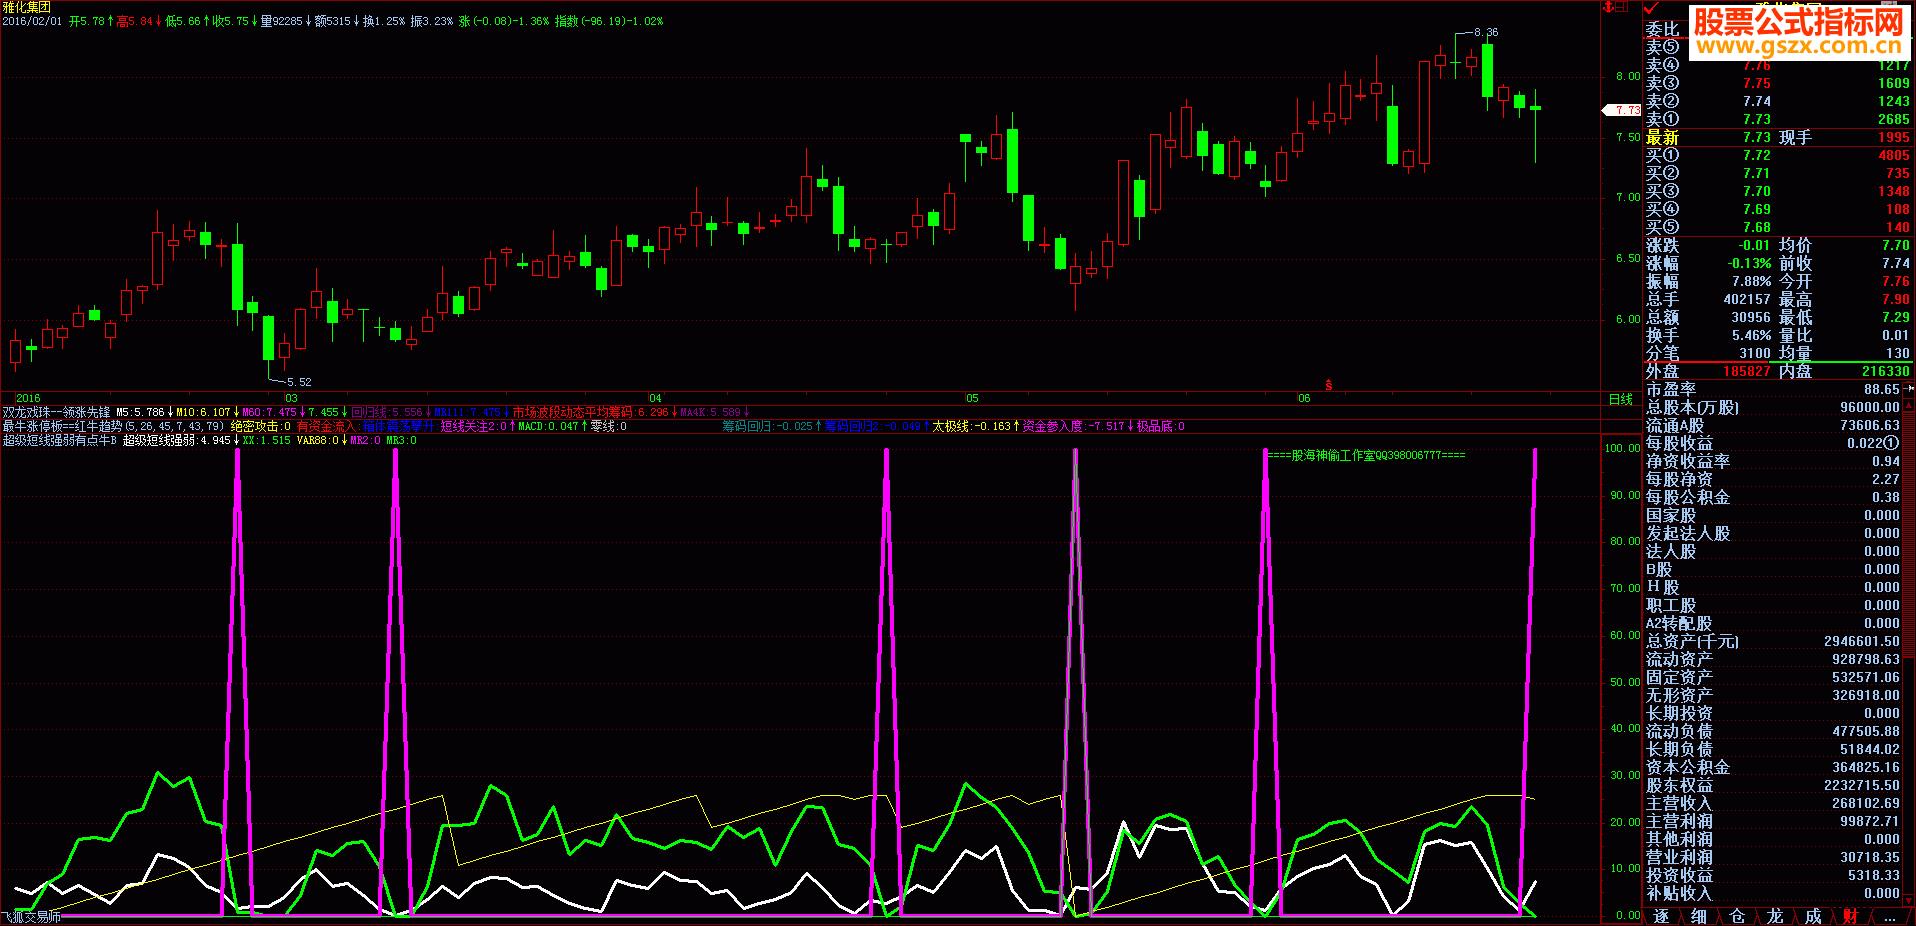This screenshot has height=926, width=1916.
Task: Click the 飞狐交易师 label at bottom left
Action: [x=32, y=917]
